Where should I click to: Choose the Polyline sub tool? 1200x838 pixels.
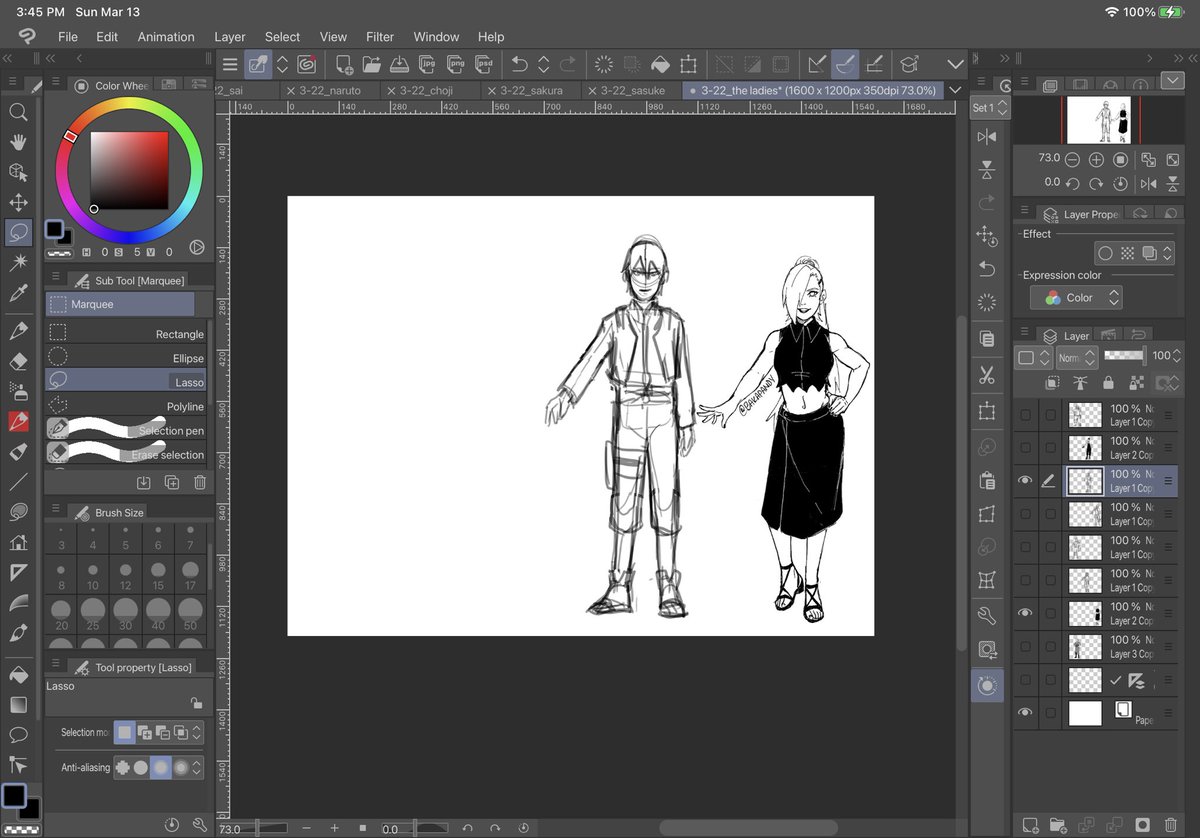(x=125, y=406)
